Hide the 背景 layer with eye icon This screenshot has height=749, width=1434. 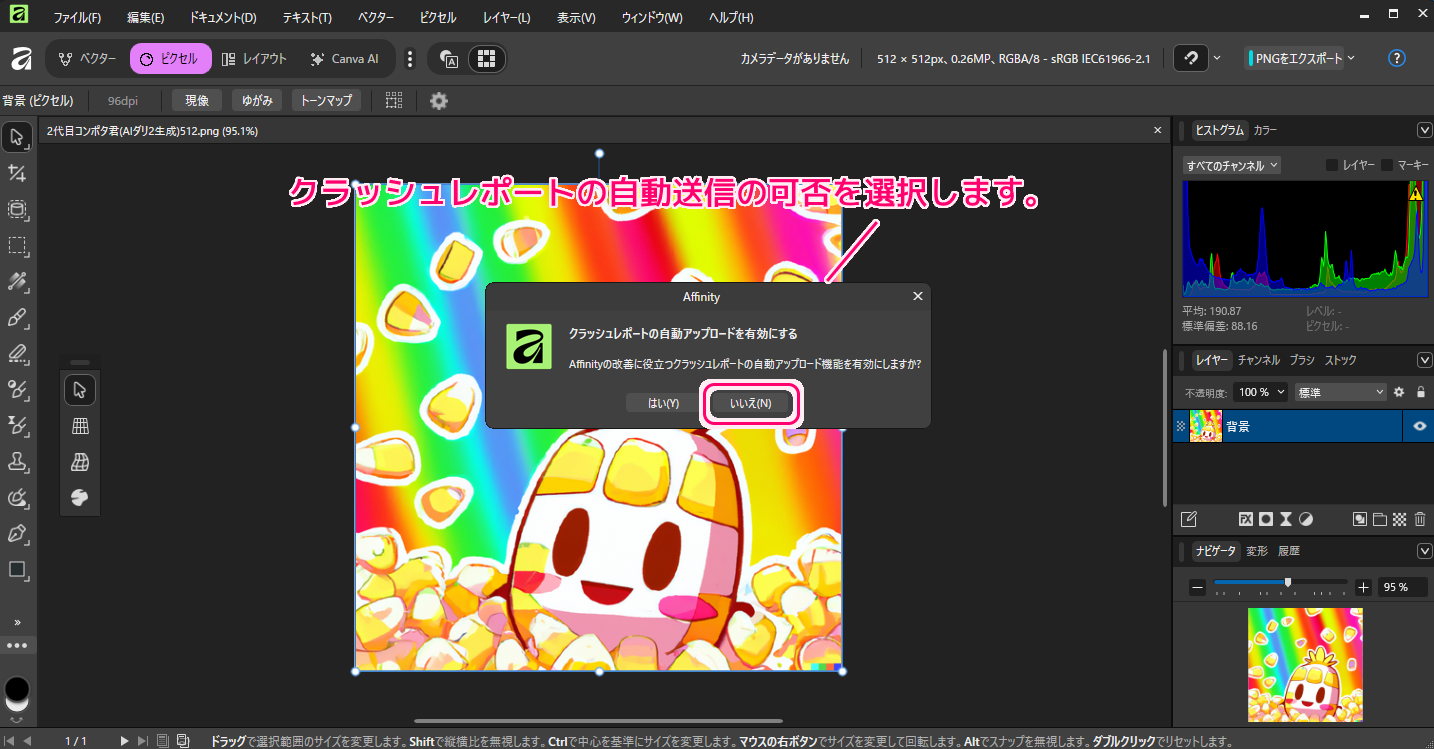(1419, 426)
